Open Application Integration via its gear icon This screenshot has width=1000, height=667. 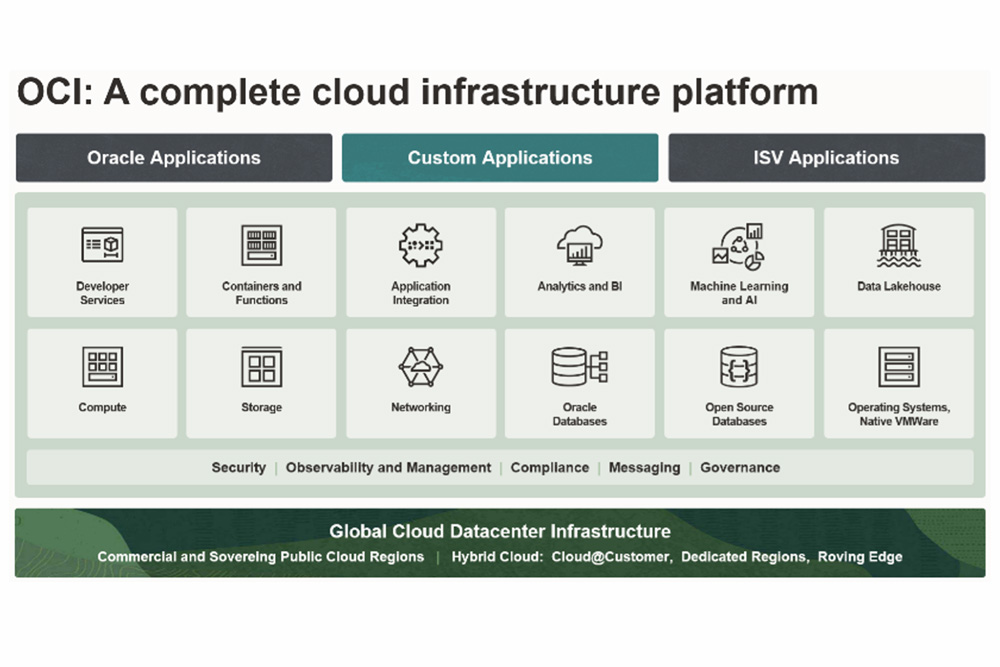(420, 245)
